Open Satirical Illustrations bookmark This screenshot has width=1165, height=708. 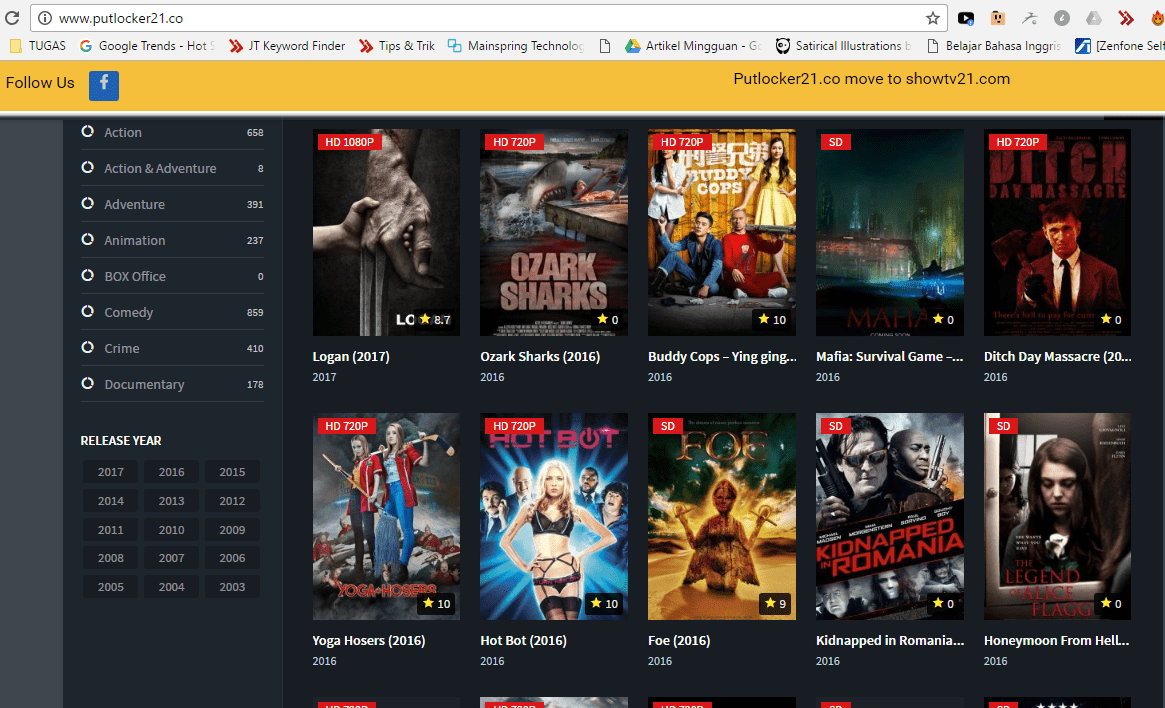[843, 46]
